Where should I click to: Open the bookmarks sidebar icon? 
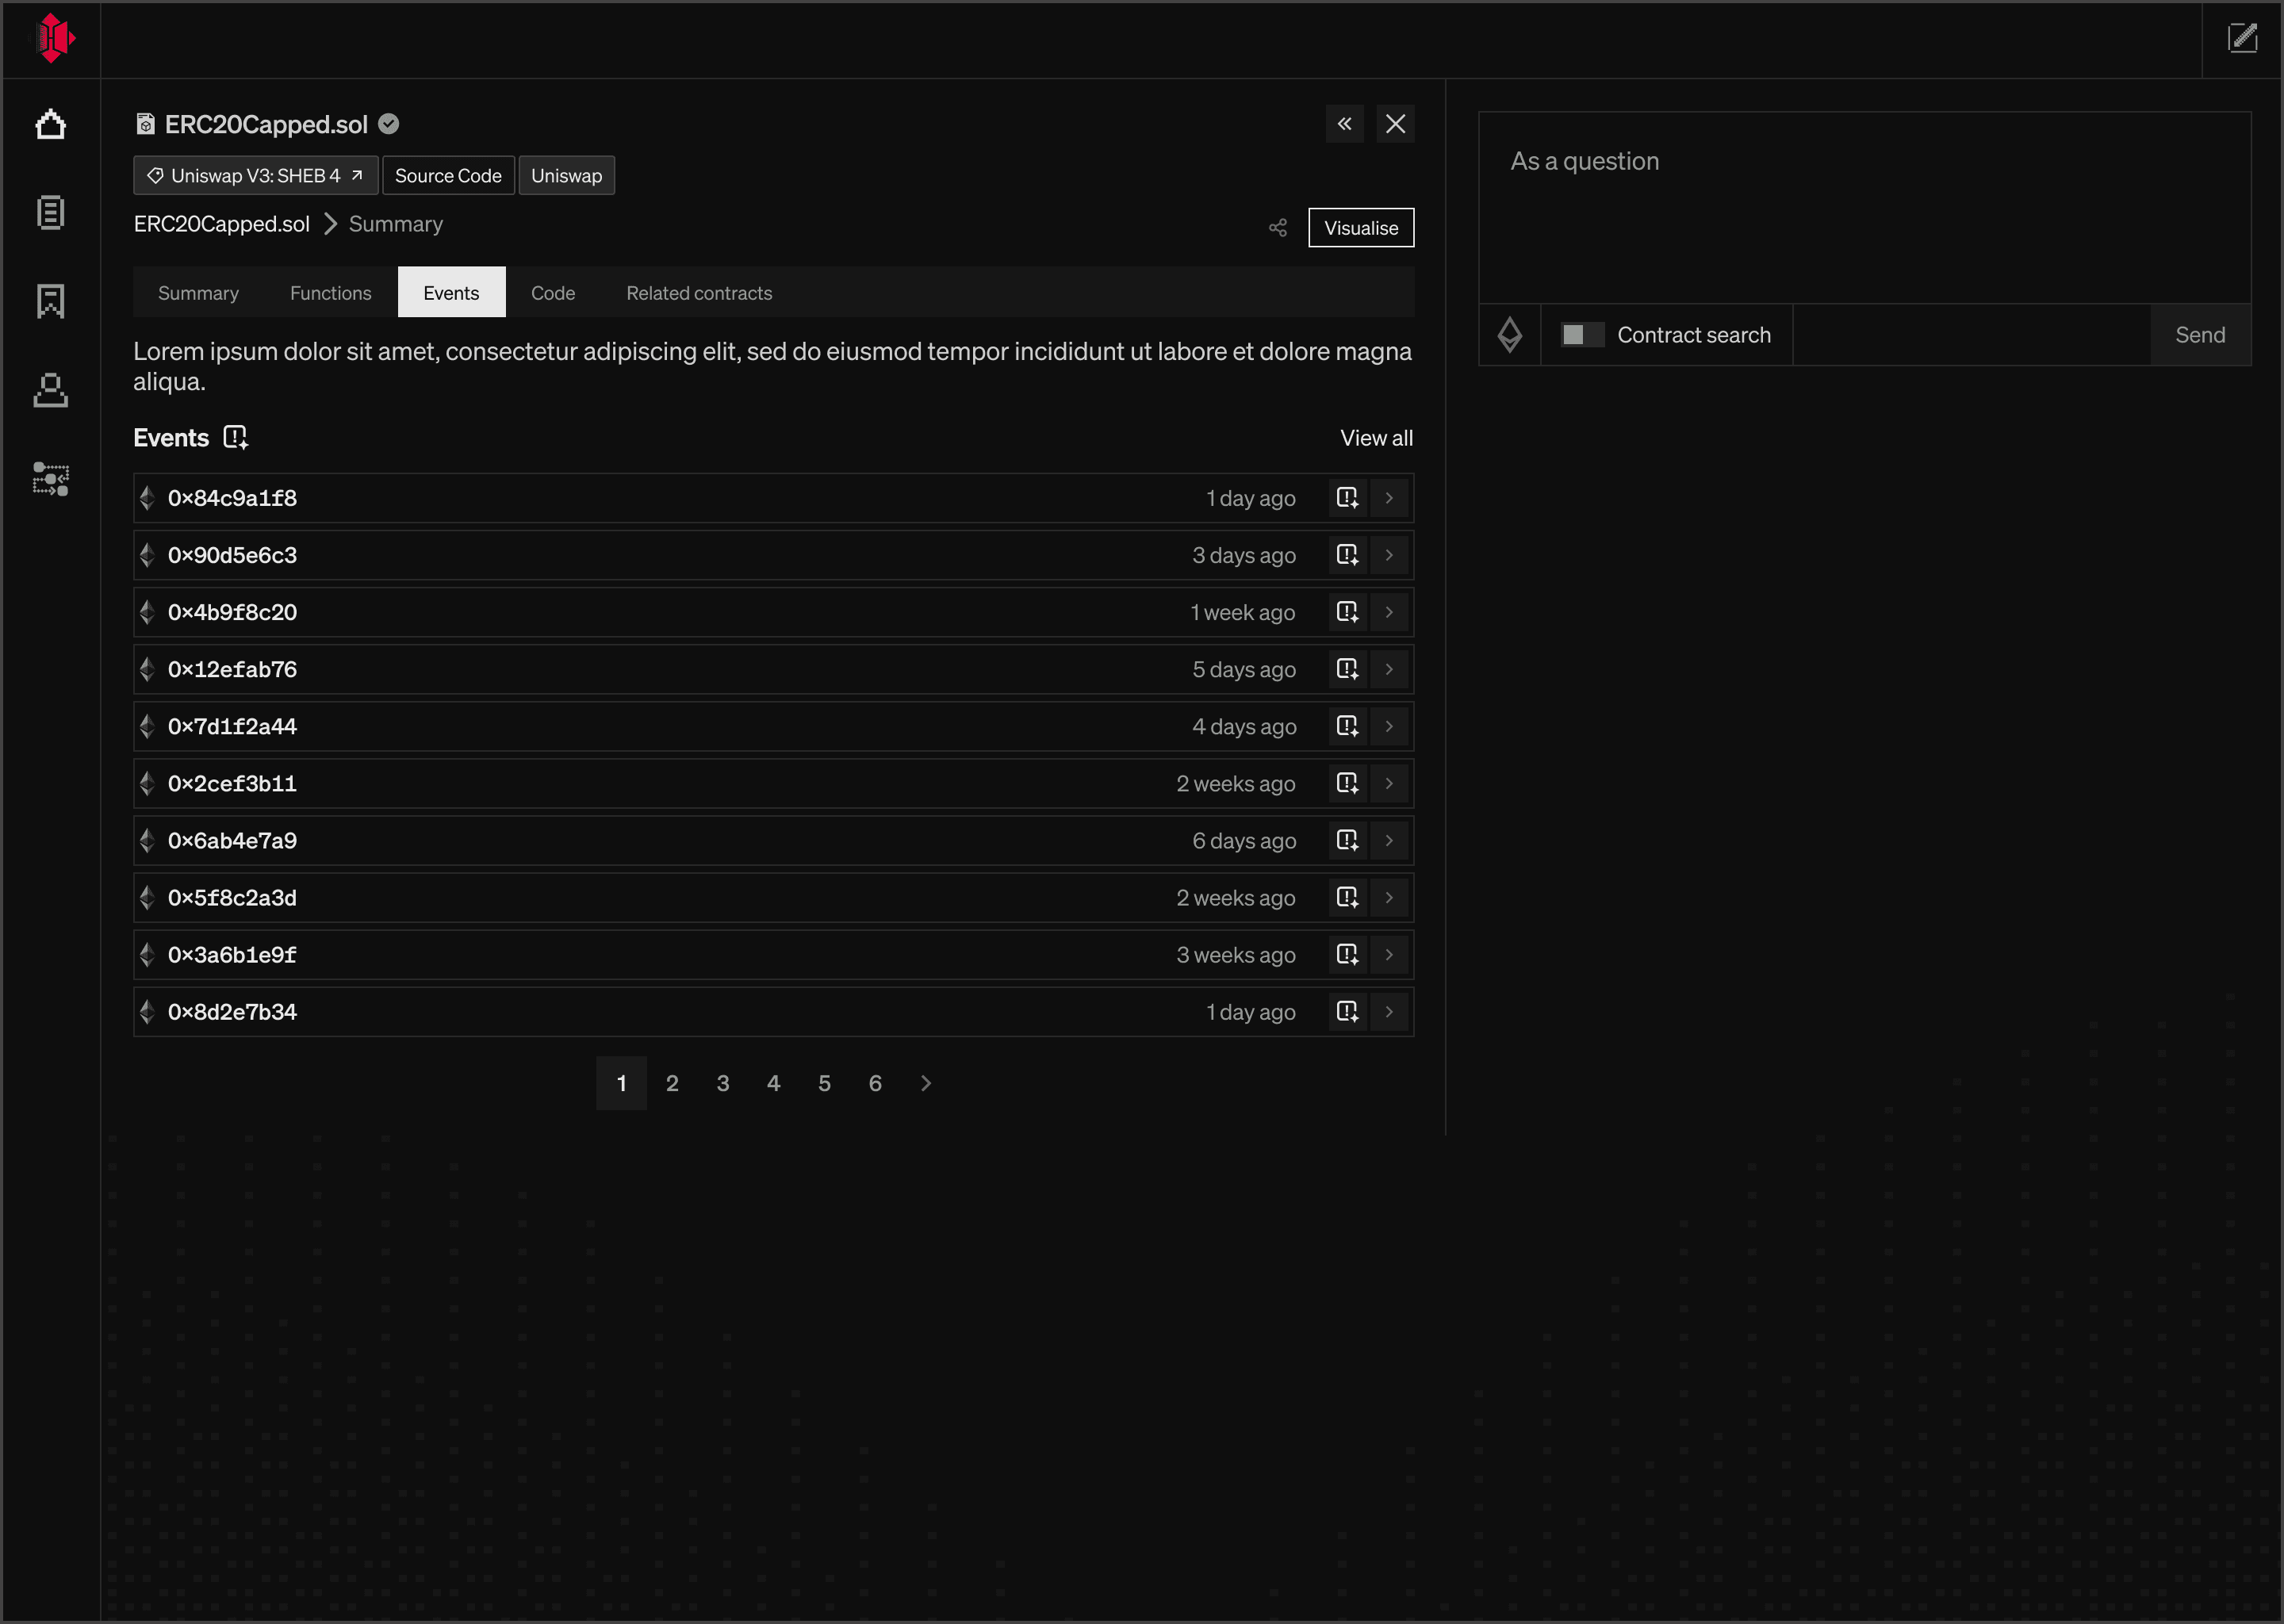coord(50,301)
